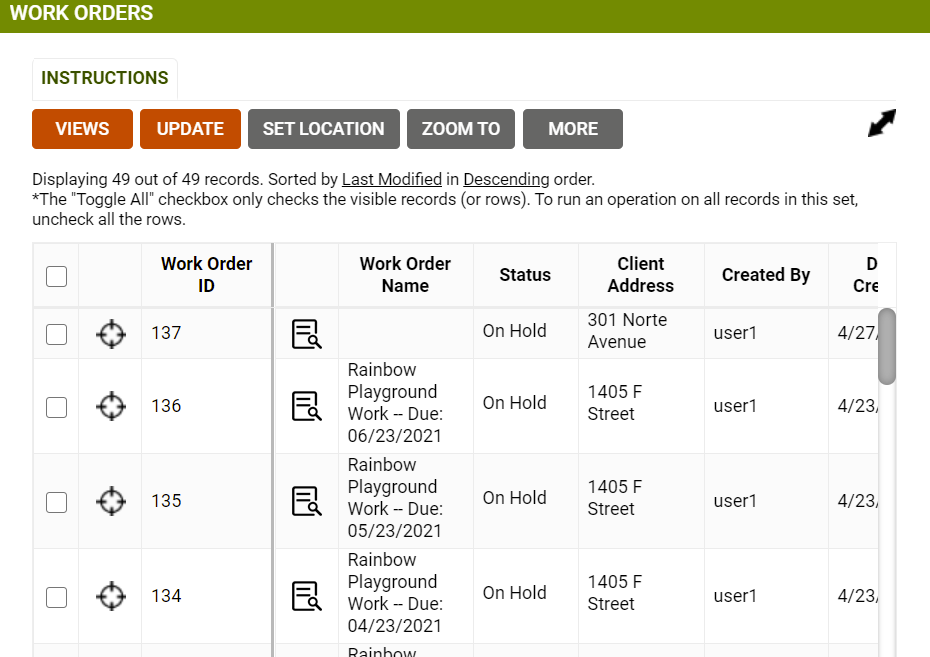Screen dimensions: 930x657
Task: Click locate crosshair icon for work order 136
Action: tap(111, 406)
